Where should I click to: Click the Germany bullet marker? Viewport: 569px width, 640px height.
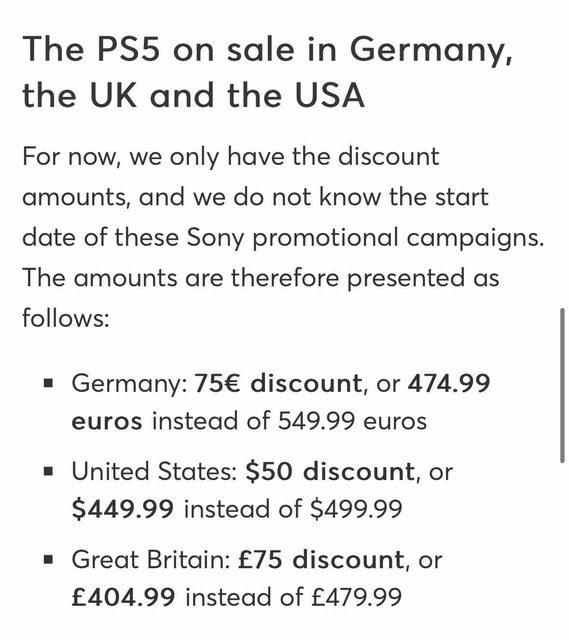tap(49, 383)
